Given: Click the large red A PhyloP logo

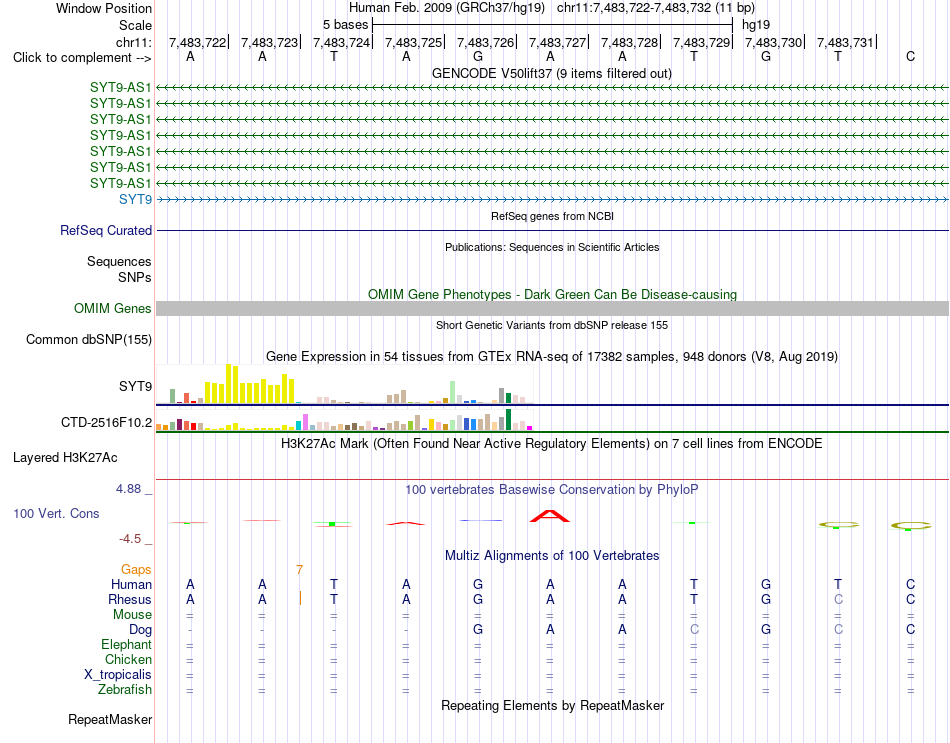Looking at the screenshot, I should [550, 516].
